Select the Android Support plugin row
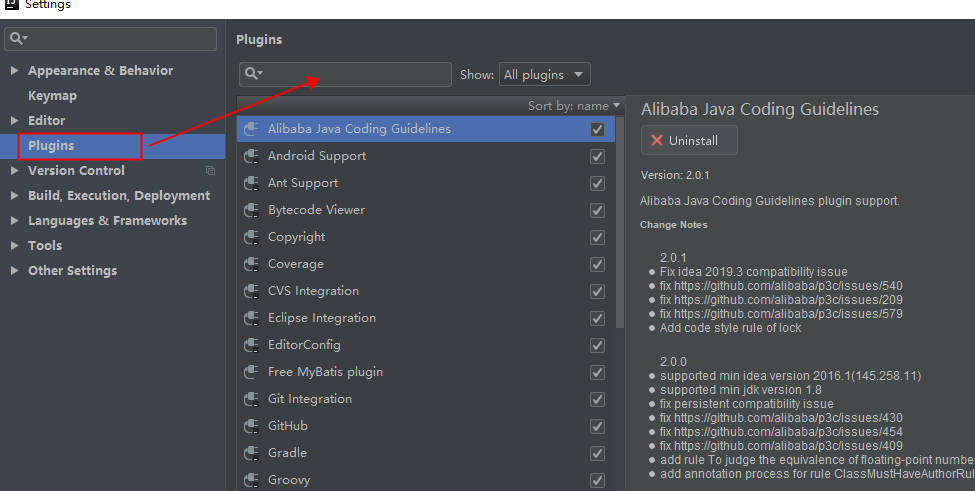Image resolution: width=975 pixels, height=491 pixels. click(x=425, y=156)
